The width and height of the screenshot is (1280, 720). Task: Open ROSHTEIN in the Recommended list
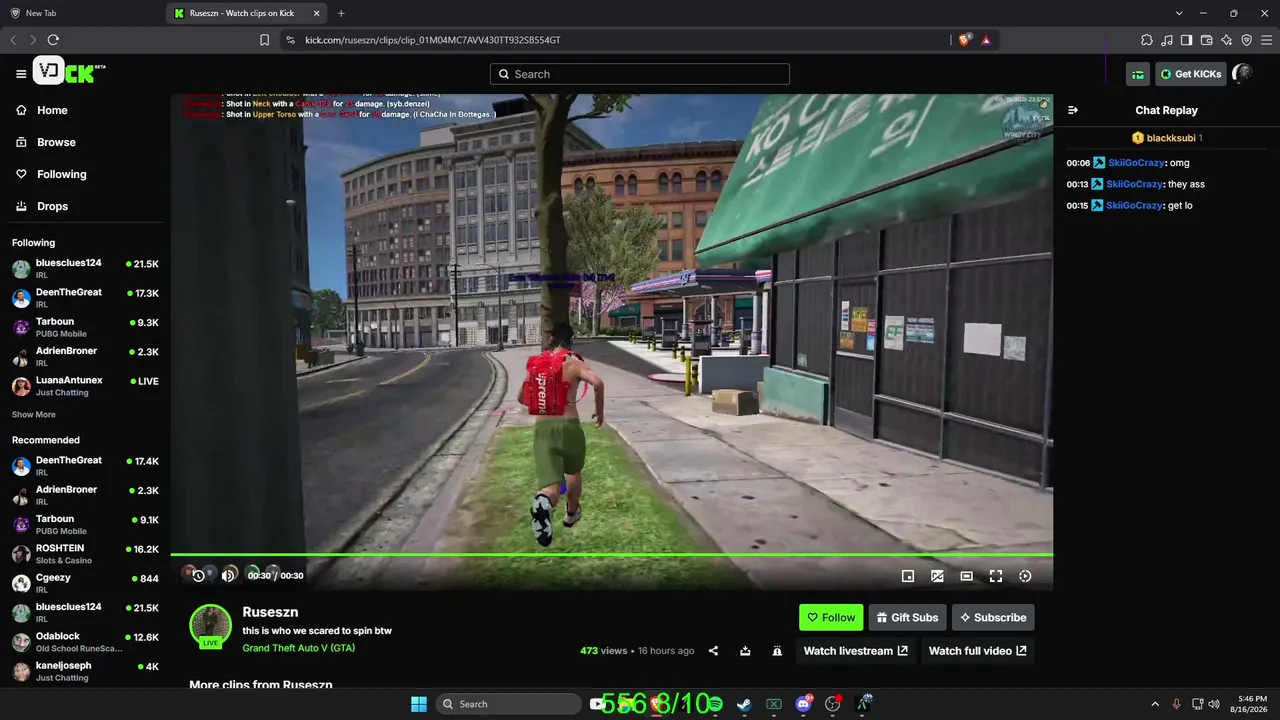pos(85,554)
